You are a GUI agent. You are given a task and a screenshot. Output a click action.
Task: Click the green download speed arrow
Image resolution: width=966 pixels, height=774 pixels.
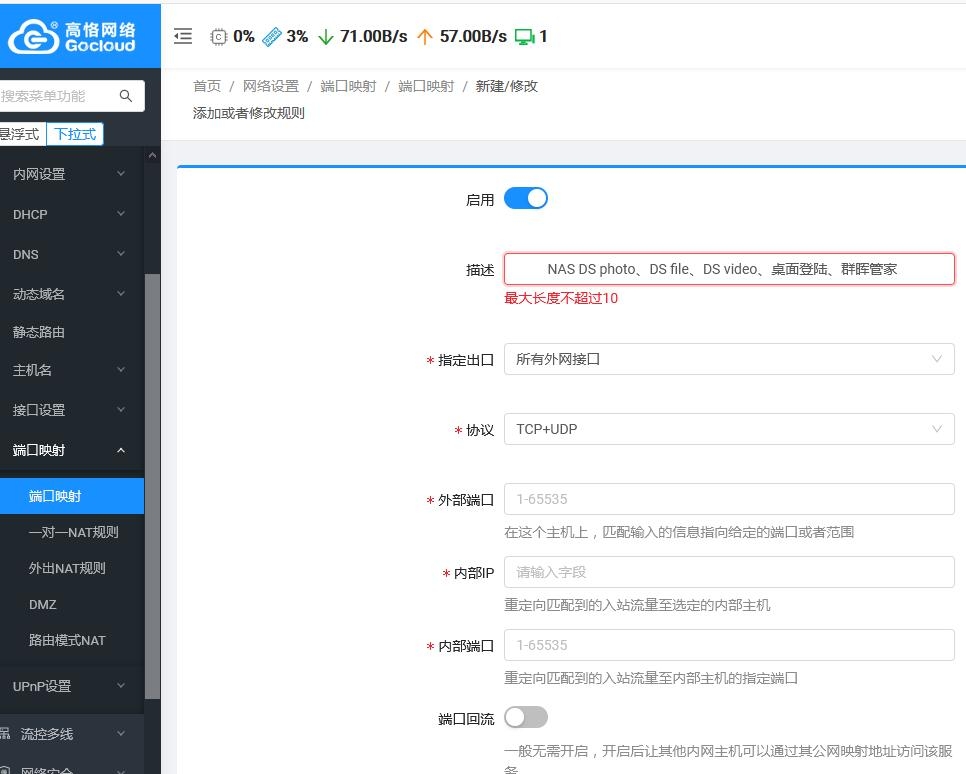click(325, 37)
